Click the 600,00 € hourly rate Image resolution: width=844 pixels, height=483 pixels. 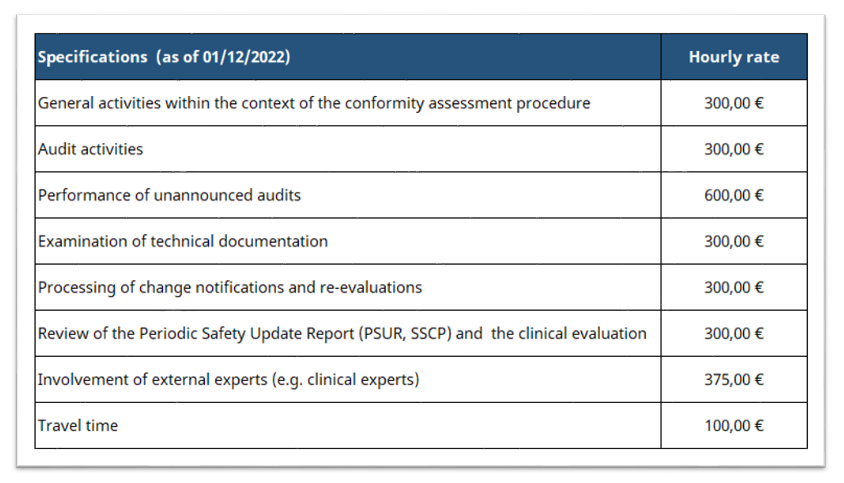[x=733, y=195]
